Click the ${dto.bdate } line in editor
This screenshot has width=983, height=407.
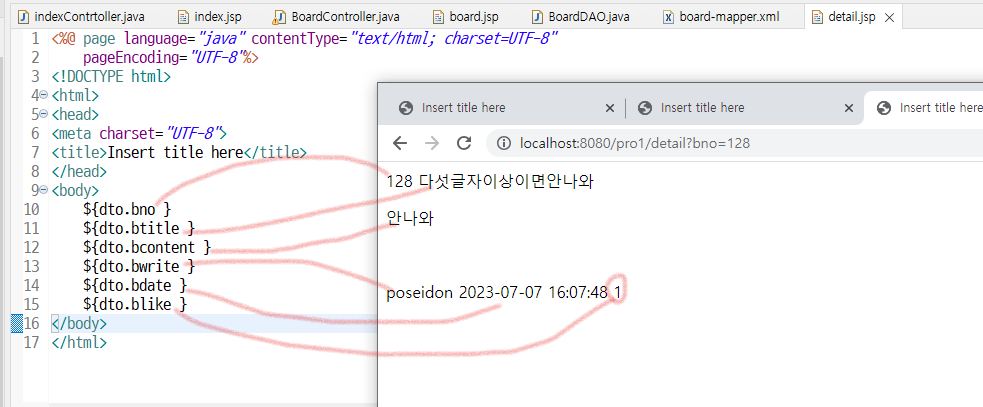click(135, 285)
